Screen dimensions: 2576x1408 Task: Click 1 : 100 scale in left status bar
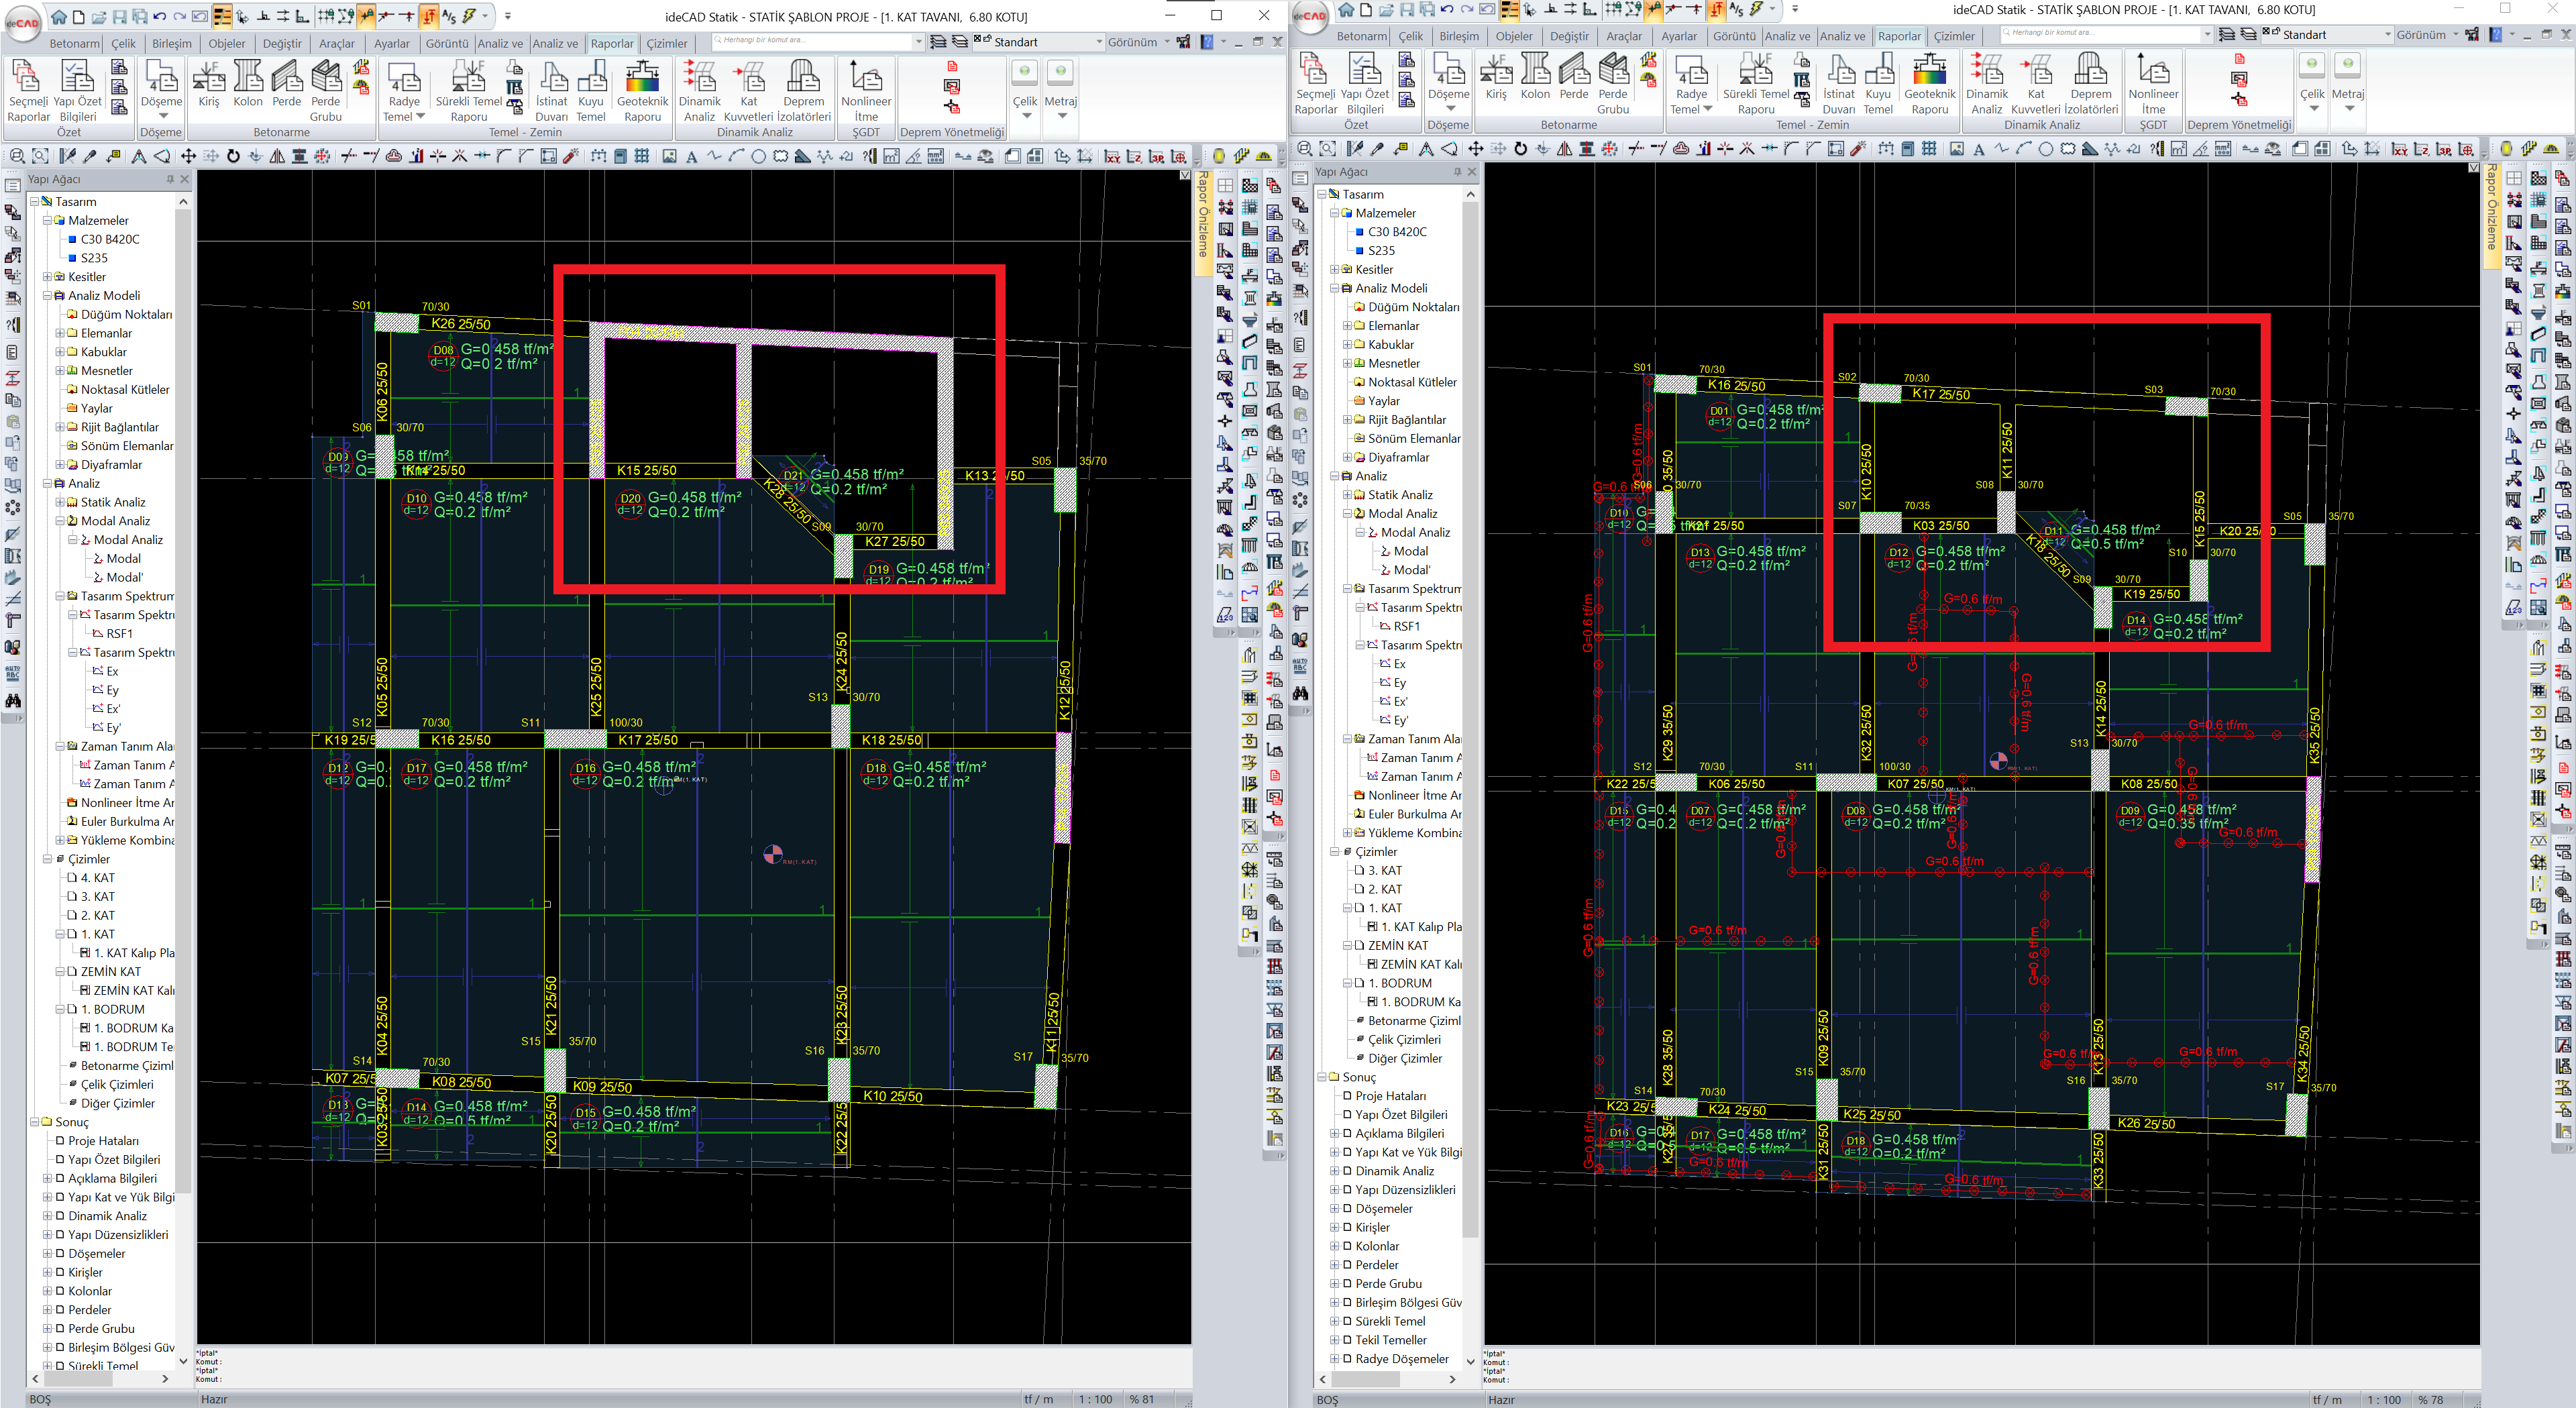[1095, 1399]
